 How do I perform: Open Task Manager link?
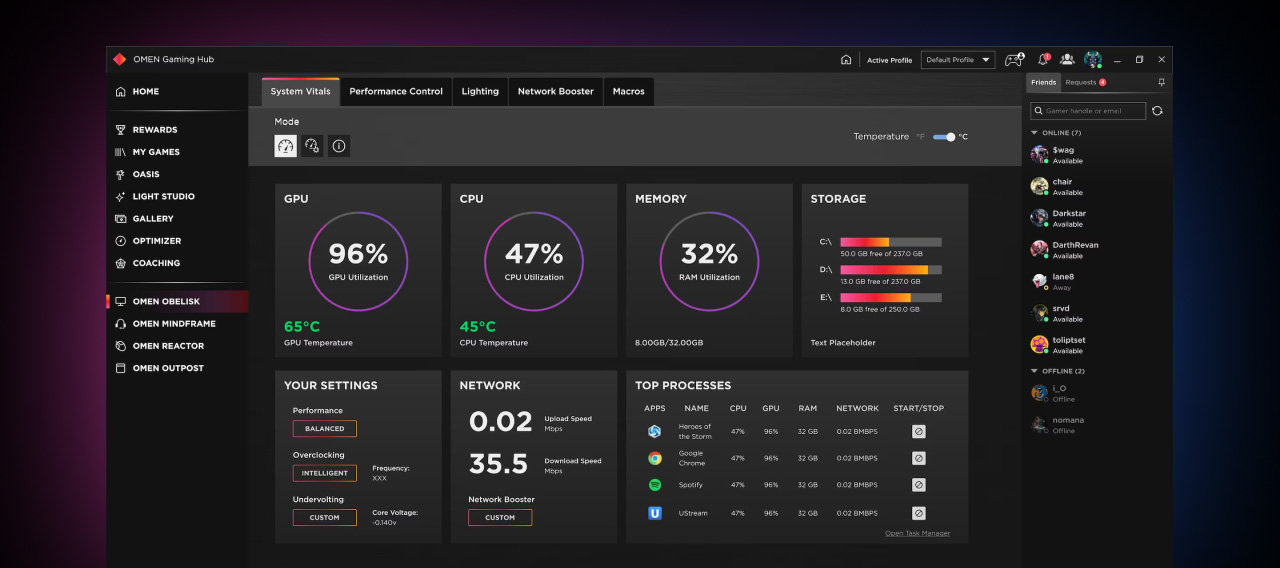pyautogui.click(x=918, y=534)
